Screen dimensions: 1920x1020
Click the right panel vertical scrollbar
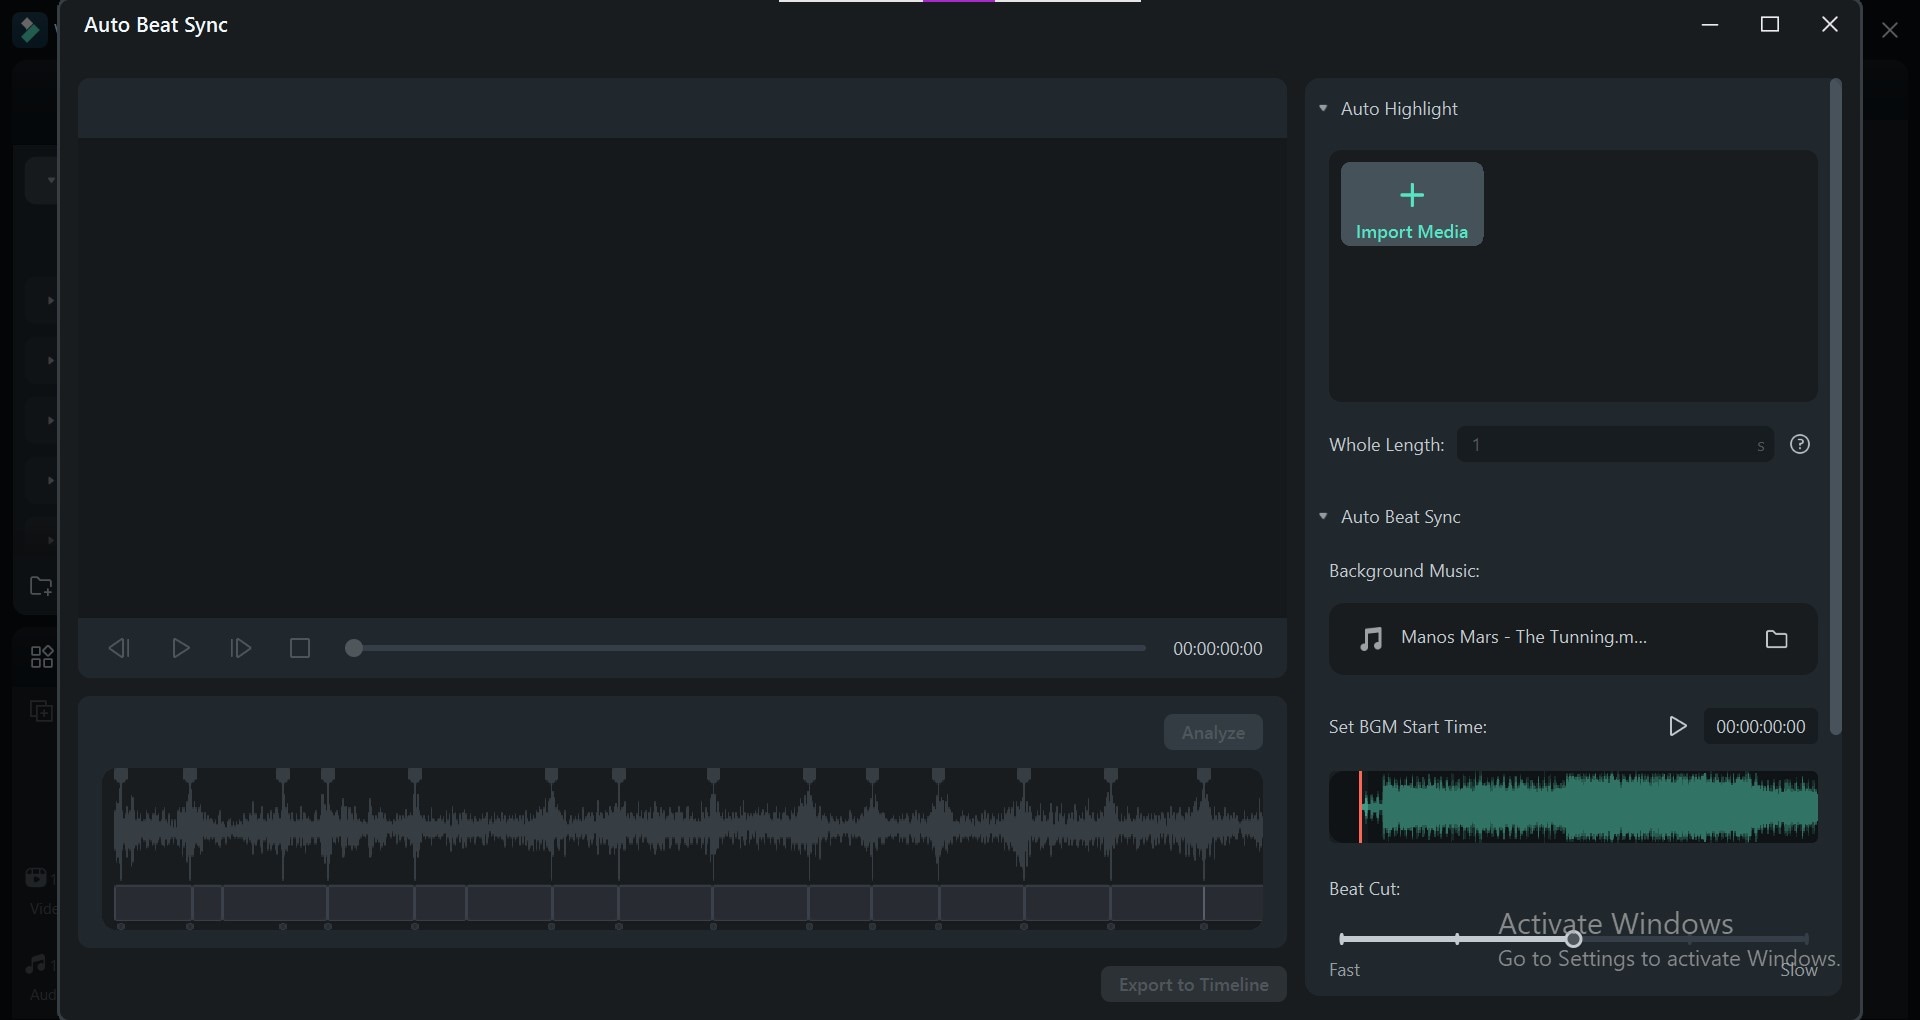tap(1835, 407)
